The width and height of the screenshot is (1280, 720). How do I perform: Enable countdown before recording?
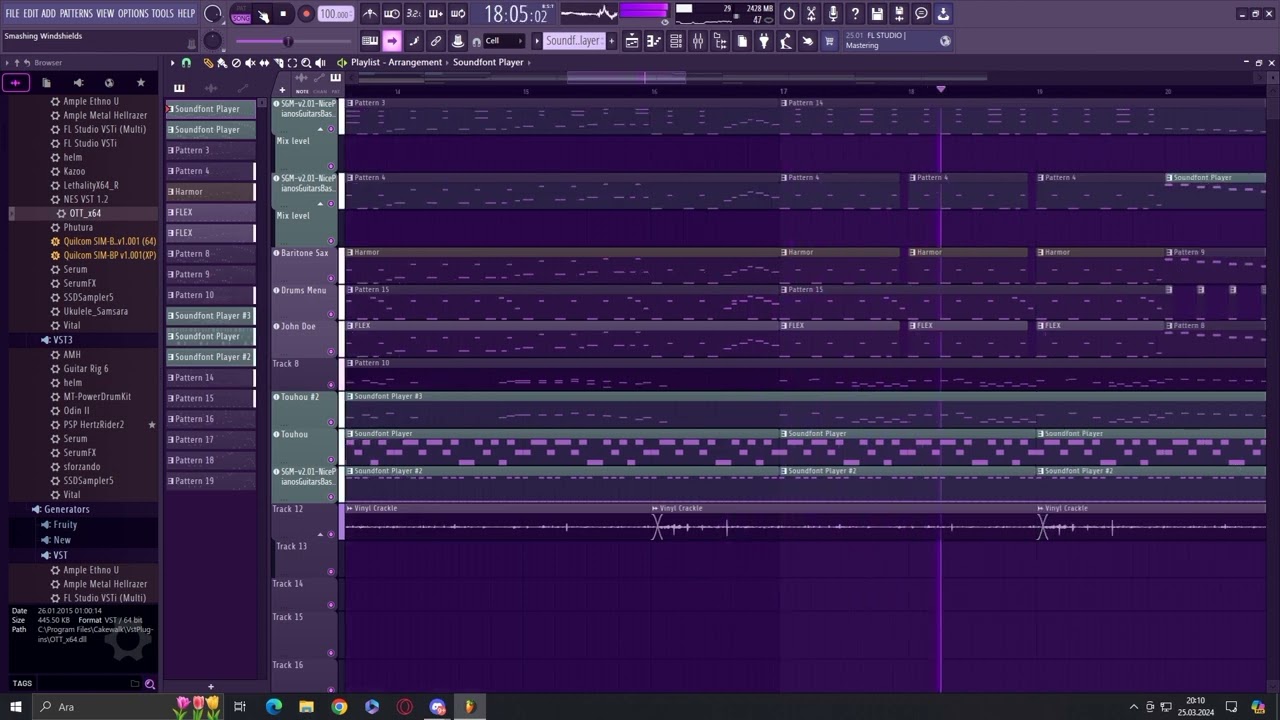pos(414,14)
